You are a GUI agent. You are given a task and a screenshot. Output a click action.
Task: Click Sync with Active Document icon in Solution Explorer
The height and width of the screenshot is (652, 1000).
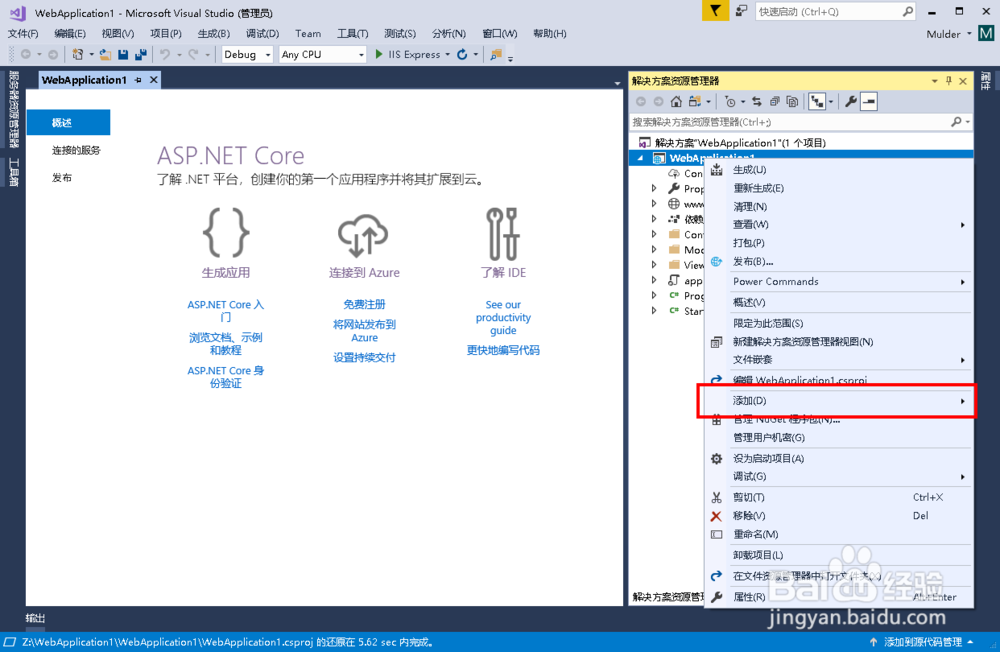coord(756,100)
